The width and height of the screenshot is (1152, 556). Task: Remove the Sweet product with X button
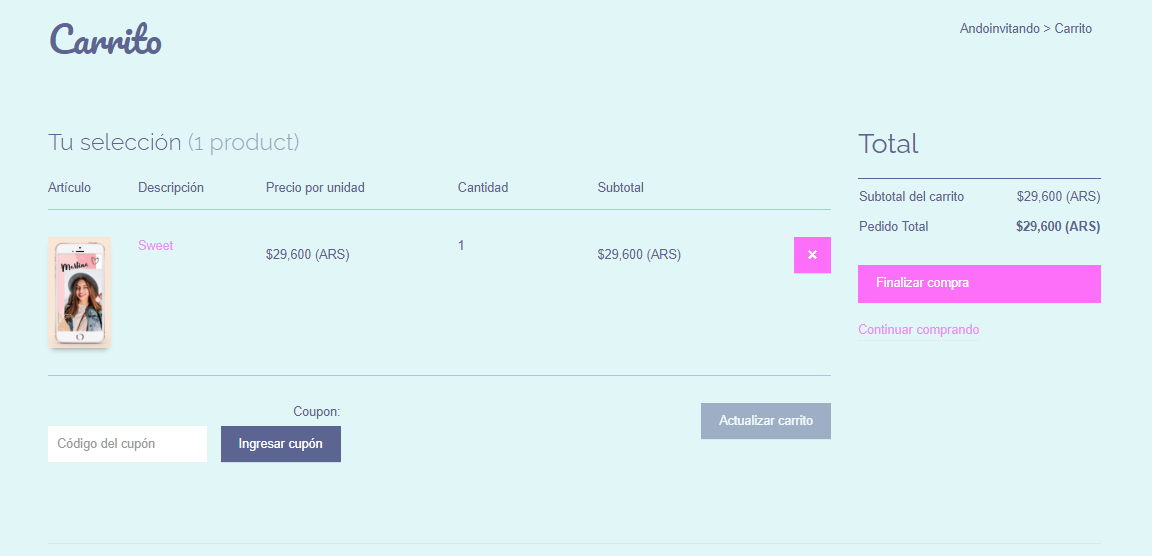(x=812, y=255)
